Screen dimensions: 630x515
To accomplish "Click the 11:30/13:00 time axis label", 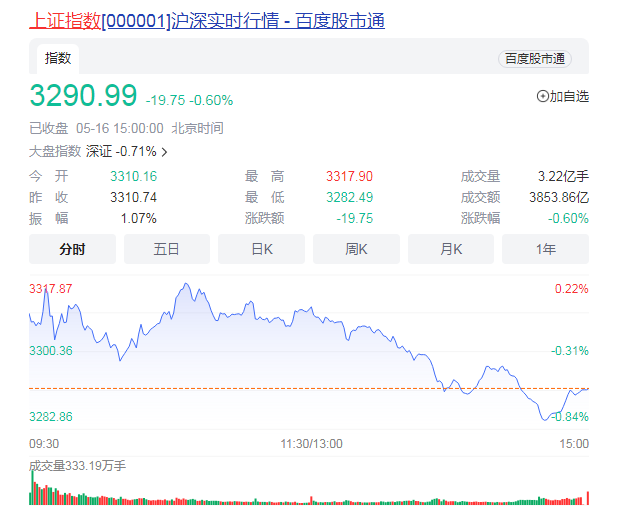I will pyautogui.click(x=311, y=443).
